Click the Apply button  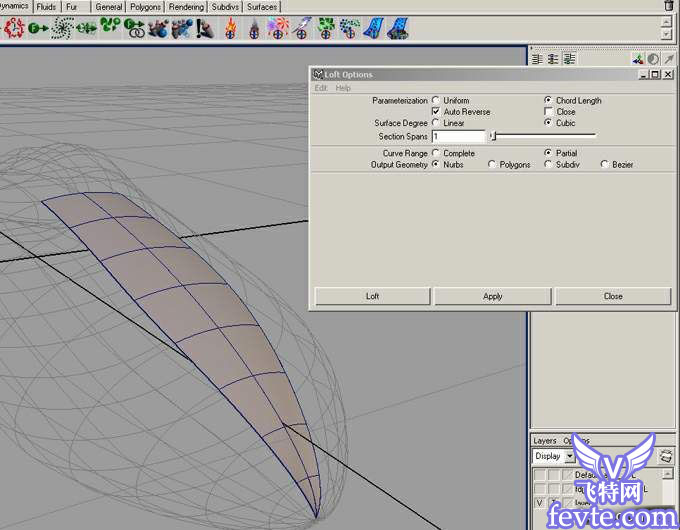pos(492,296)
